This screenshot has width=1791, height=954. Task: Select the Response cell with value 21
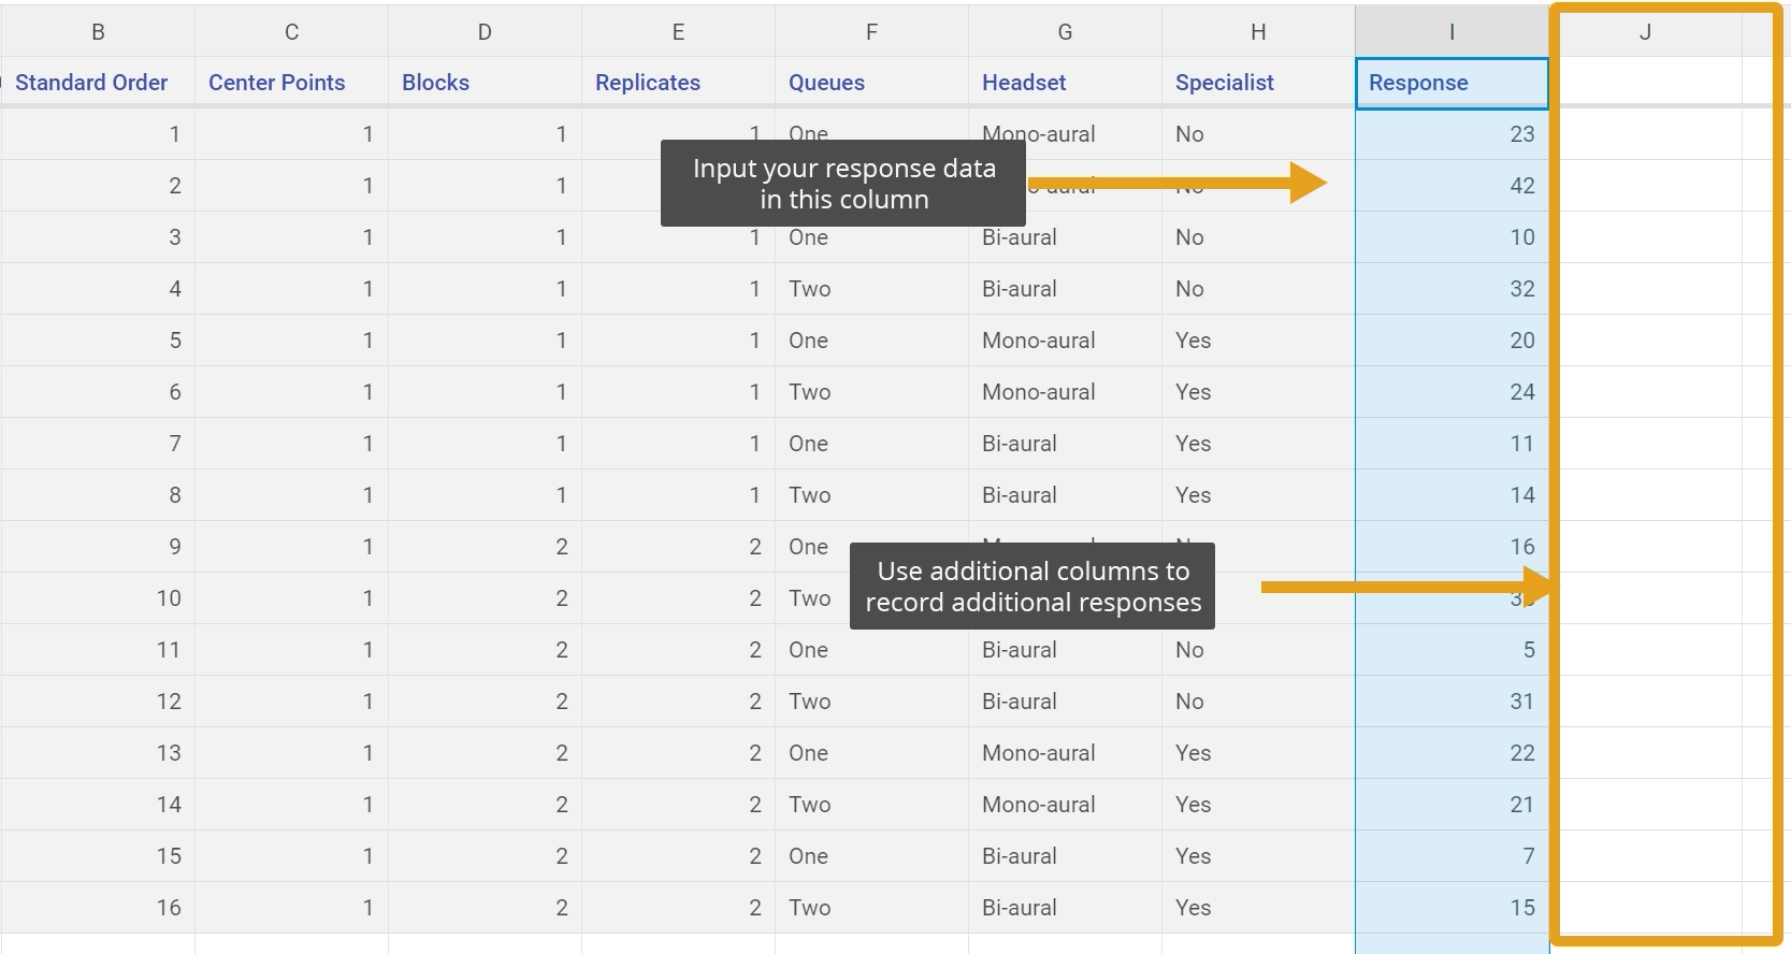(x=1451, y=805)
